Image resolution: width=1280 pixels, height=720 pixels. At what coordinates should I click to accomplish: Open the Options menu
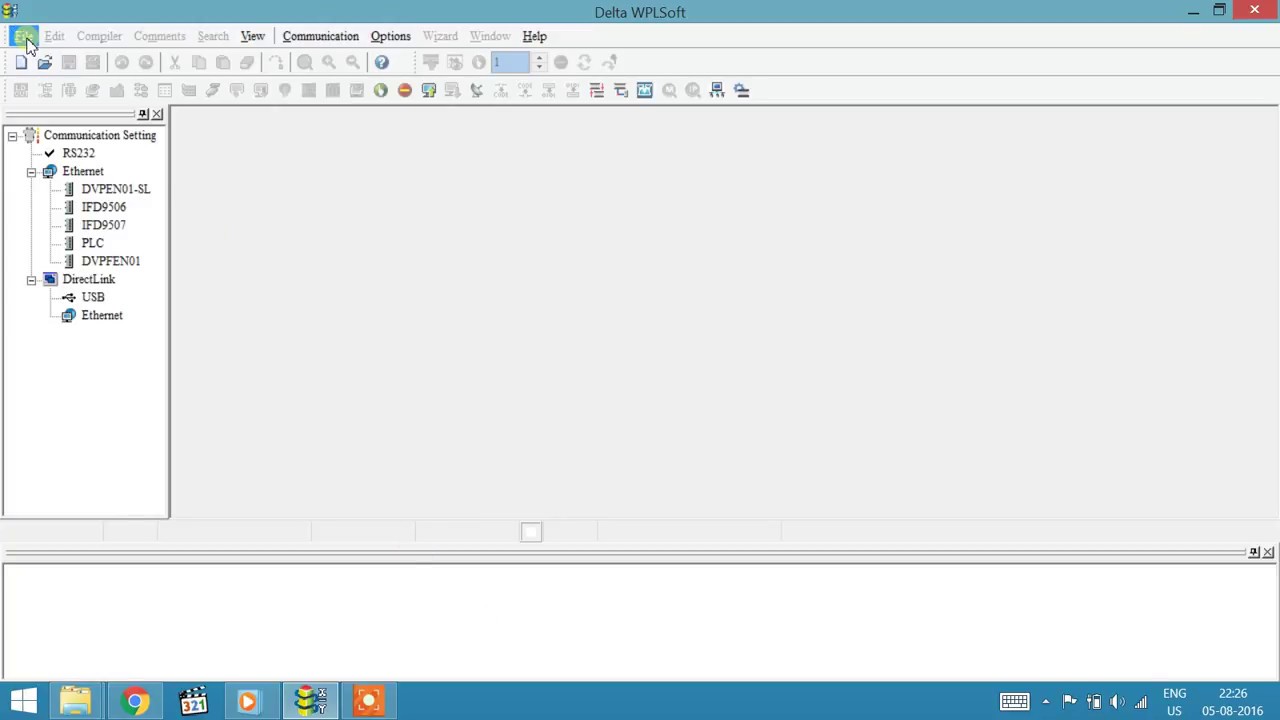tap(390, 36)
